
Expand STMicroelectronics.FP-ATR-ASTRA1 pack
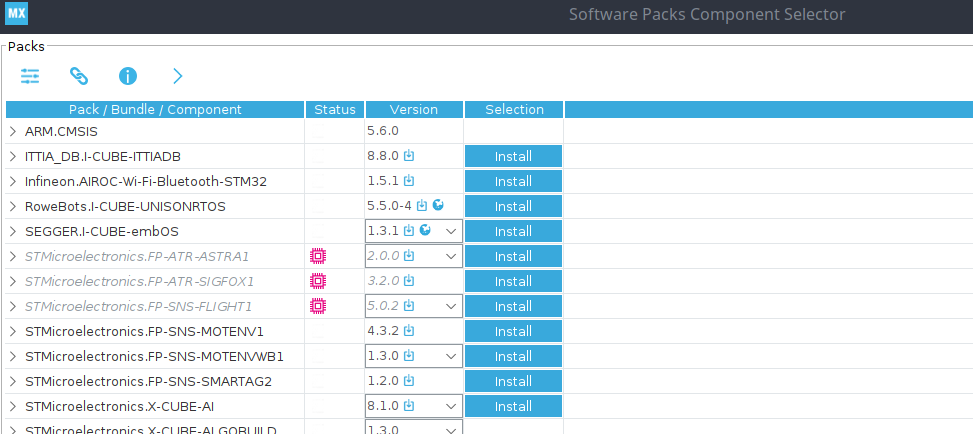[x=12, y=256]
